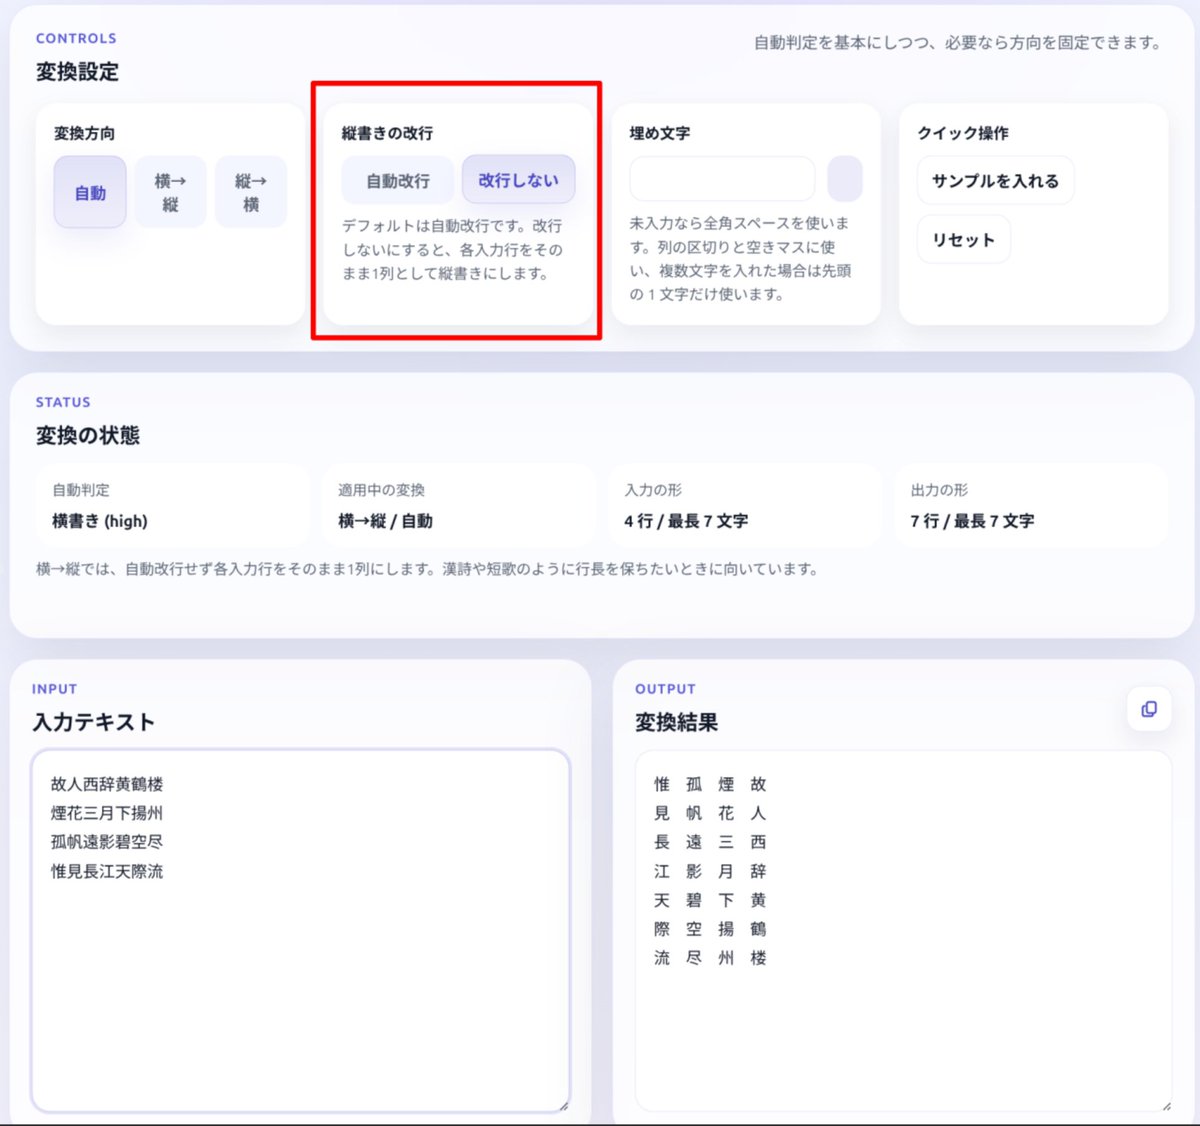
Task: Click the 変換の状態 status section heading
Action: (88, 435)
